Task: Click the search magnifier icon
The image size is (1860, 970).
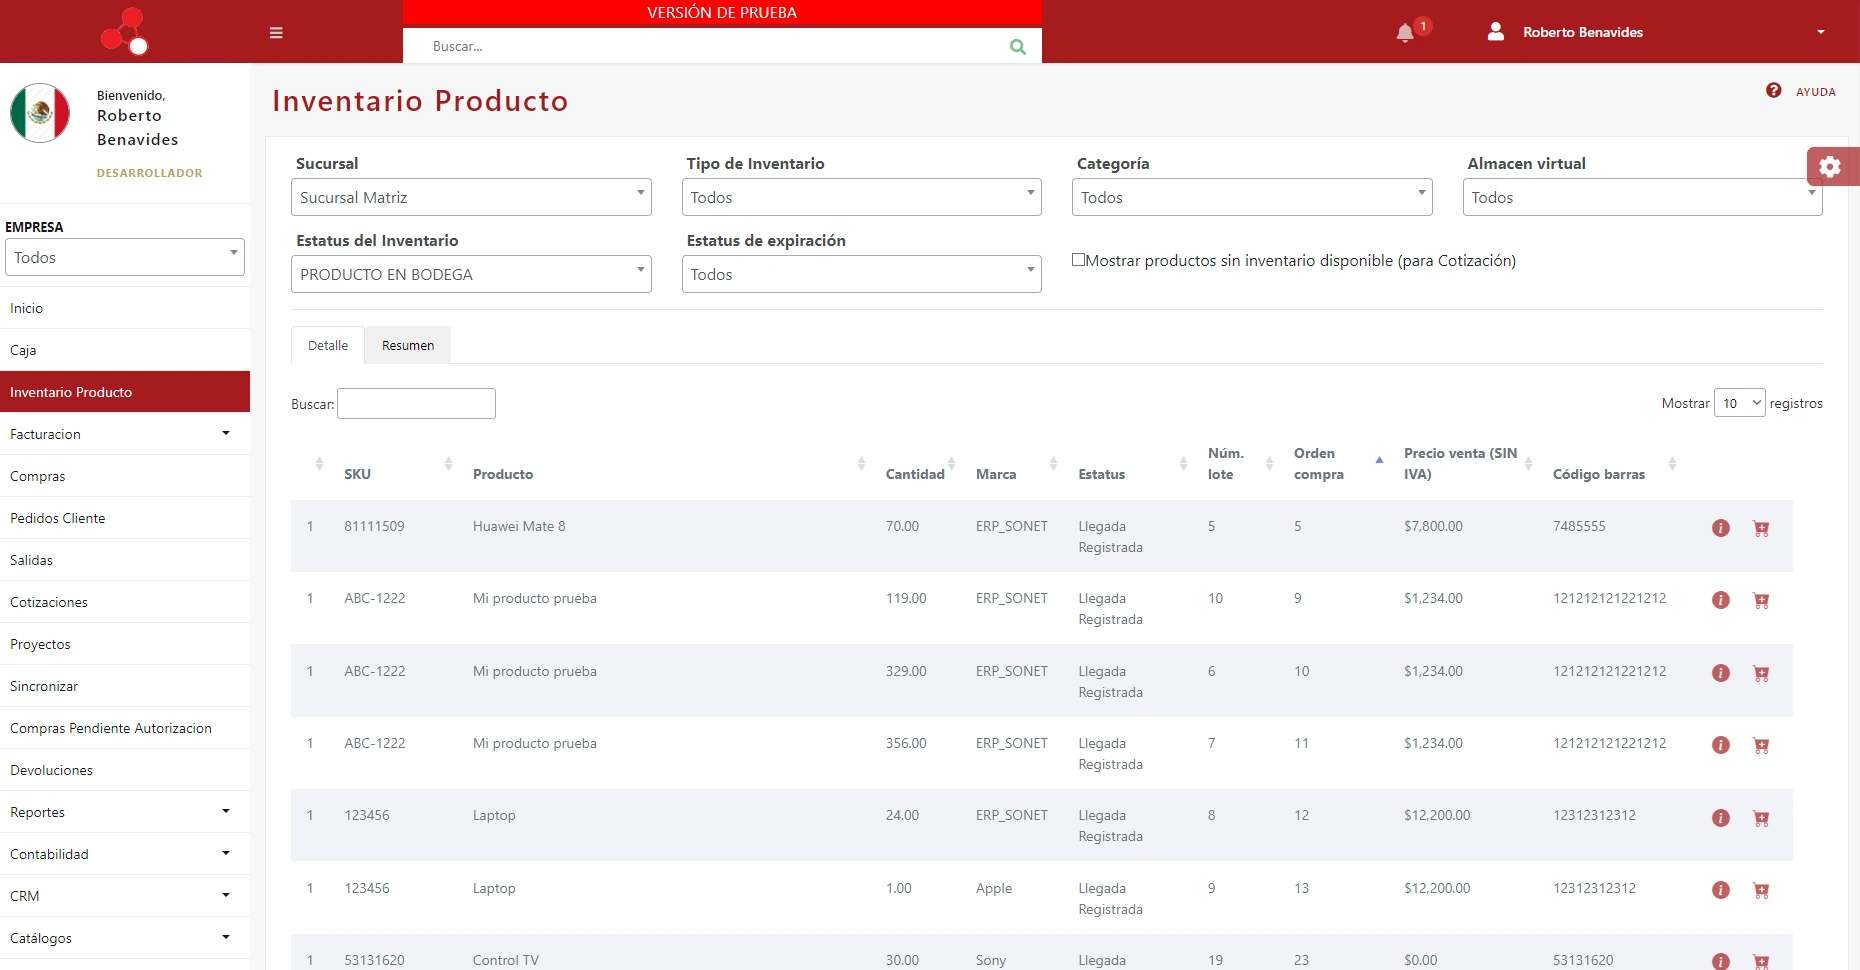Action: tap(1017, 47)
